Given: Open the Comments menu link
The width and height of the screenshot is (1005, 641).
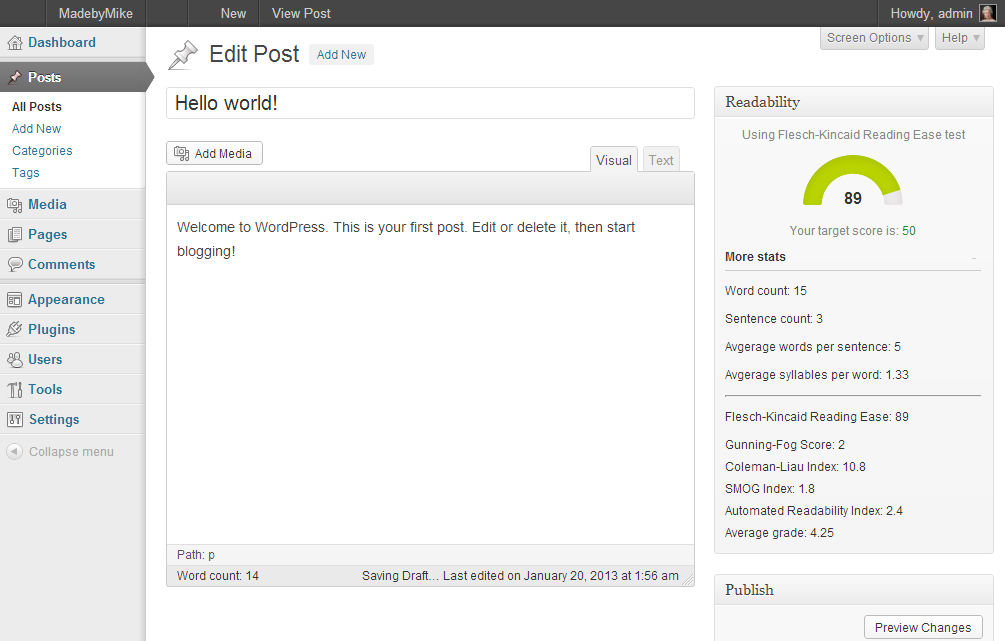Looking at the screenshot, I should click(62, 264).
